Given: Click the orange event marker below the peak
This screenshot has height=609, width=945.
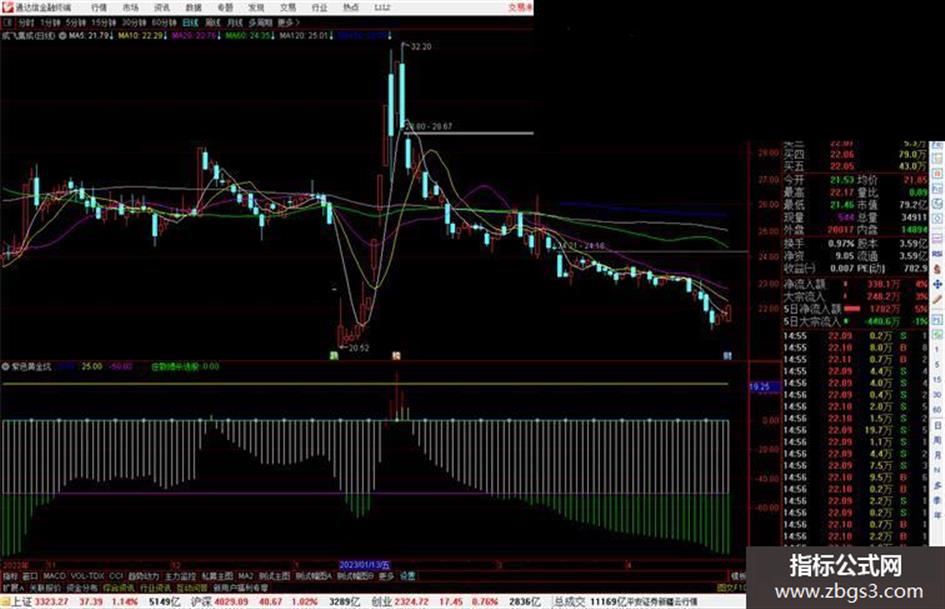Looking at the screenshot, I should pyautogui.click(x=396, y=356).
